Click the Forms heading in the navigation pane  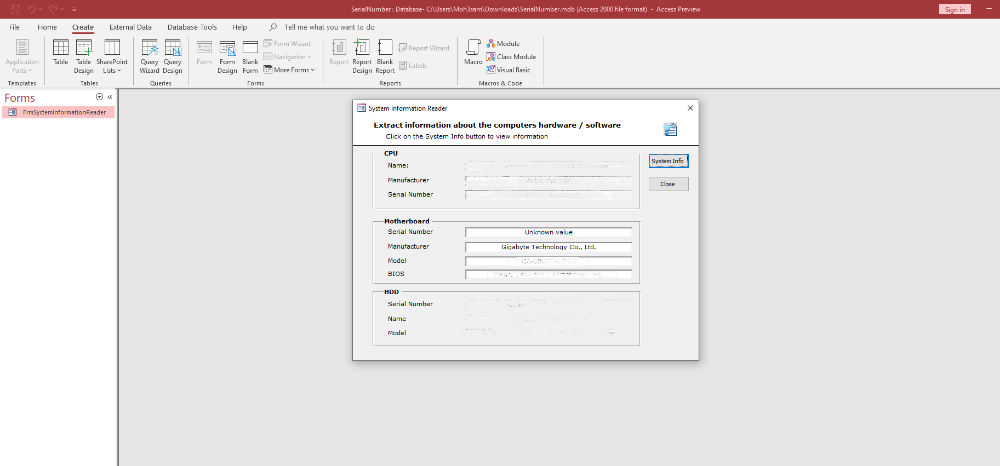coord(20,98)
